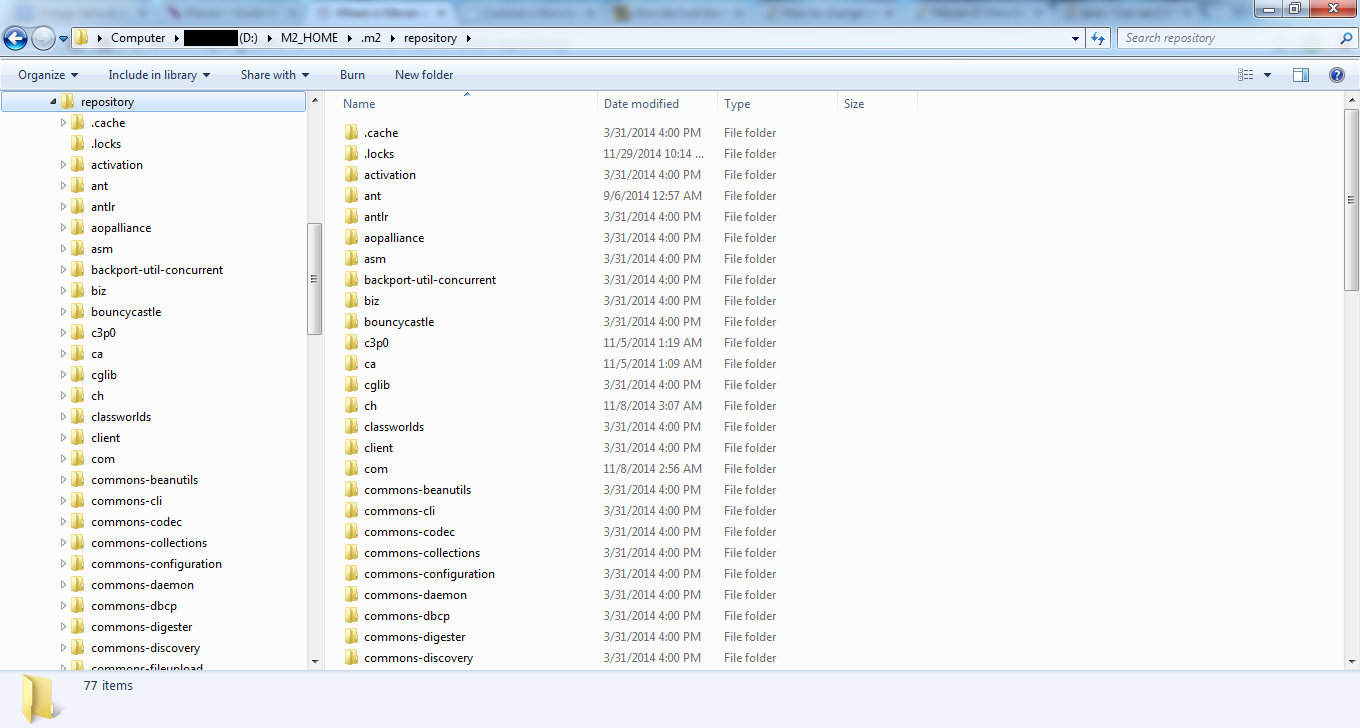Expand the .cache node in tree
The image size is (1360, 728).
64,123
